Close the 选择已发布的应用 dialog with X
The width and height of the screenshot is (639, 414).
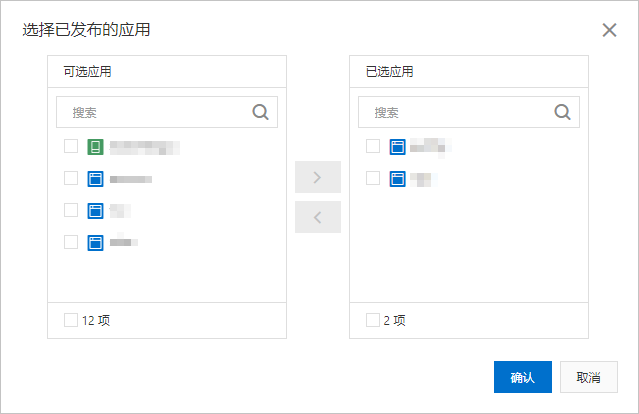click(609, 30)
